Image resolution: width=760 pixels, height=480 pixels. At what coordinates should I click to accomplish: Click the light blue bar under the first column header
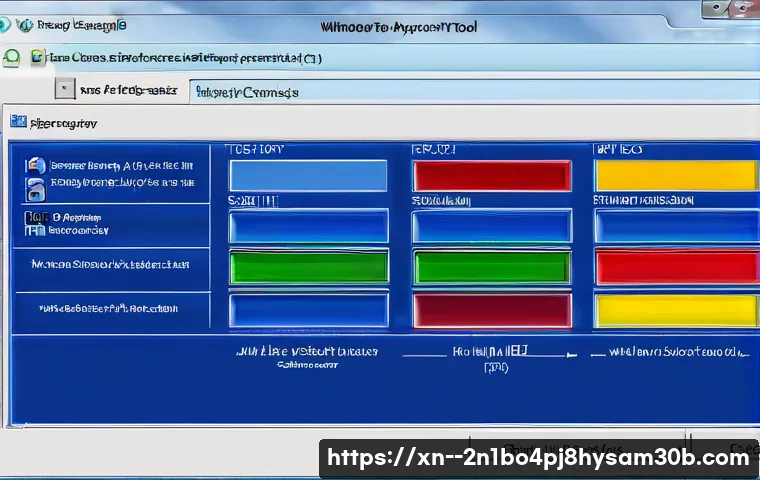[308, 176]
